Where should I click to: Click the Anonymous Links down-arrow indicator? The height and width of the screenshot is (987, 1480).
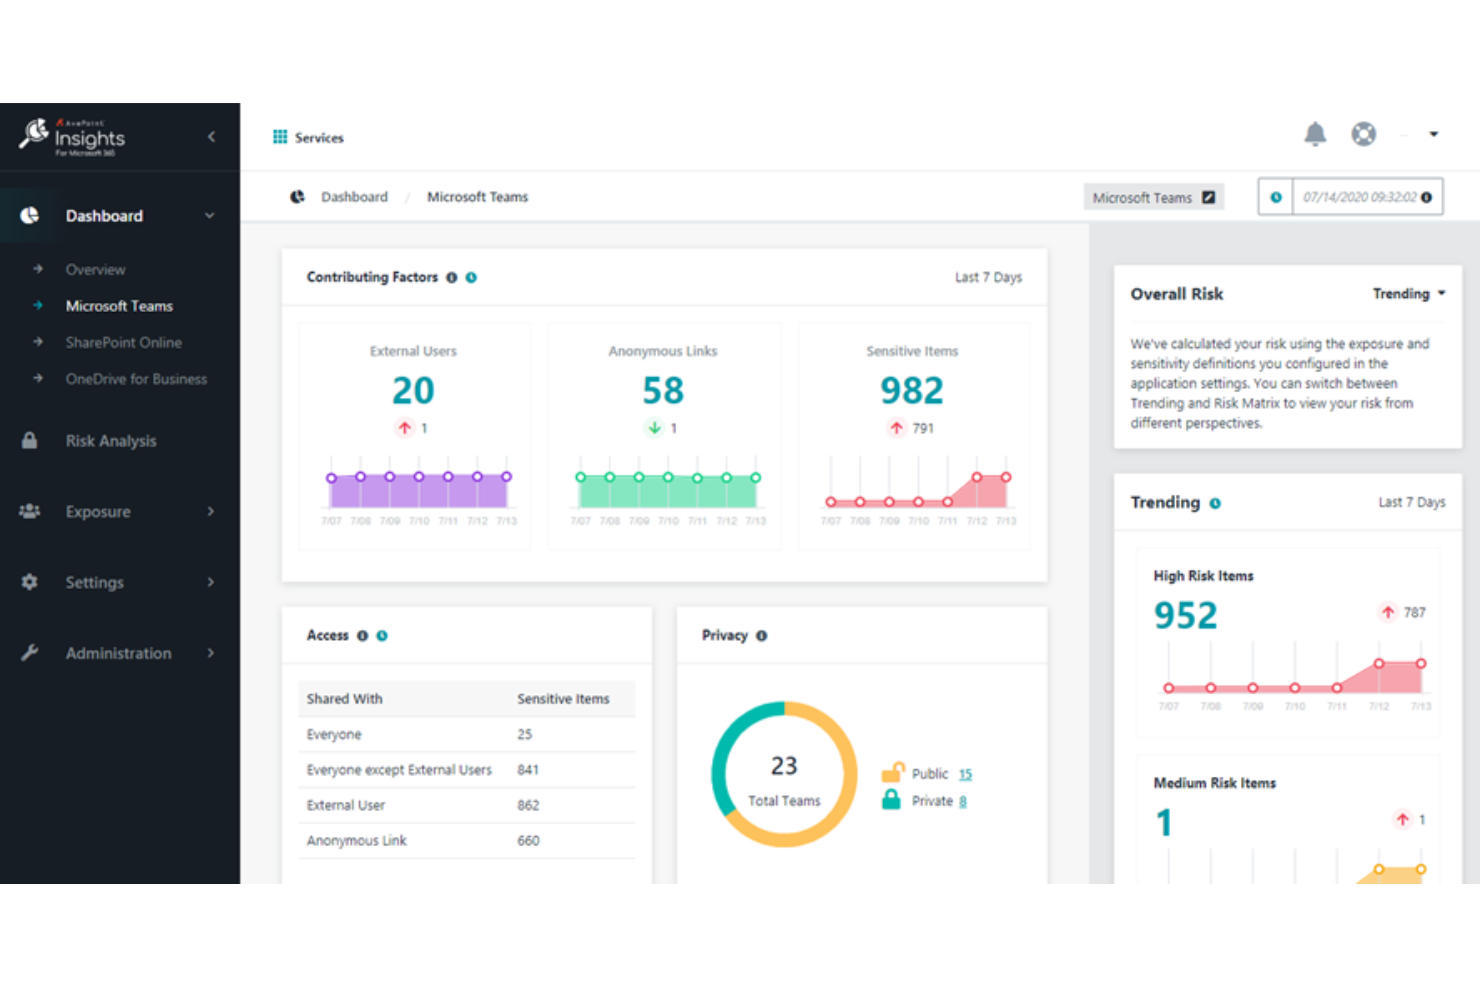[654, 428]
